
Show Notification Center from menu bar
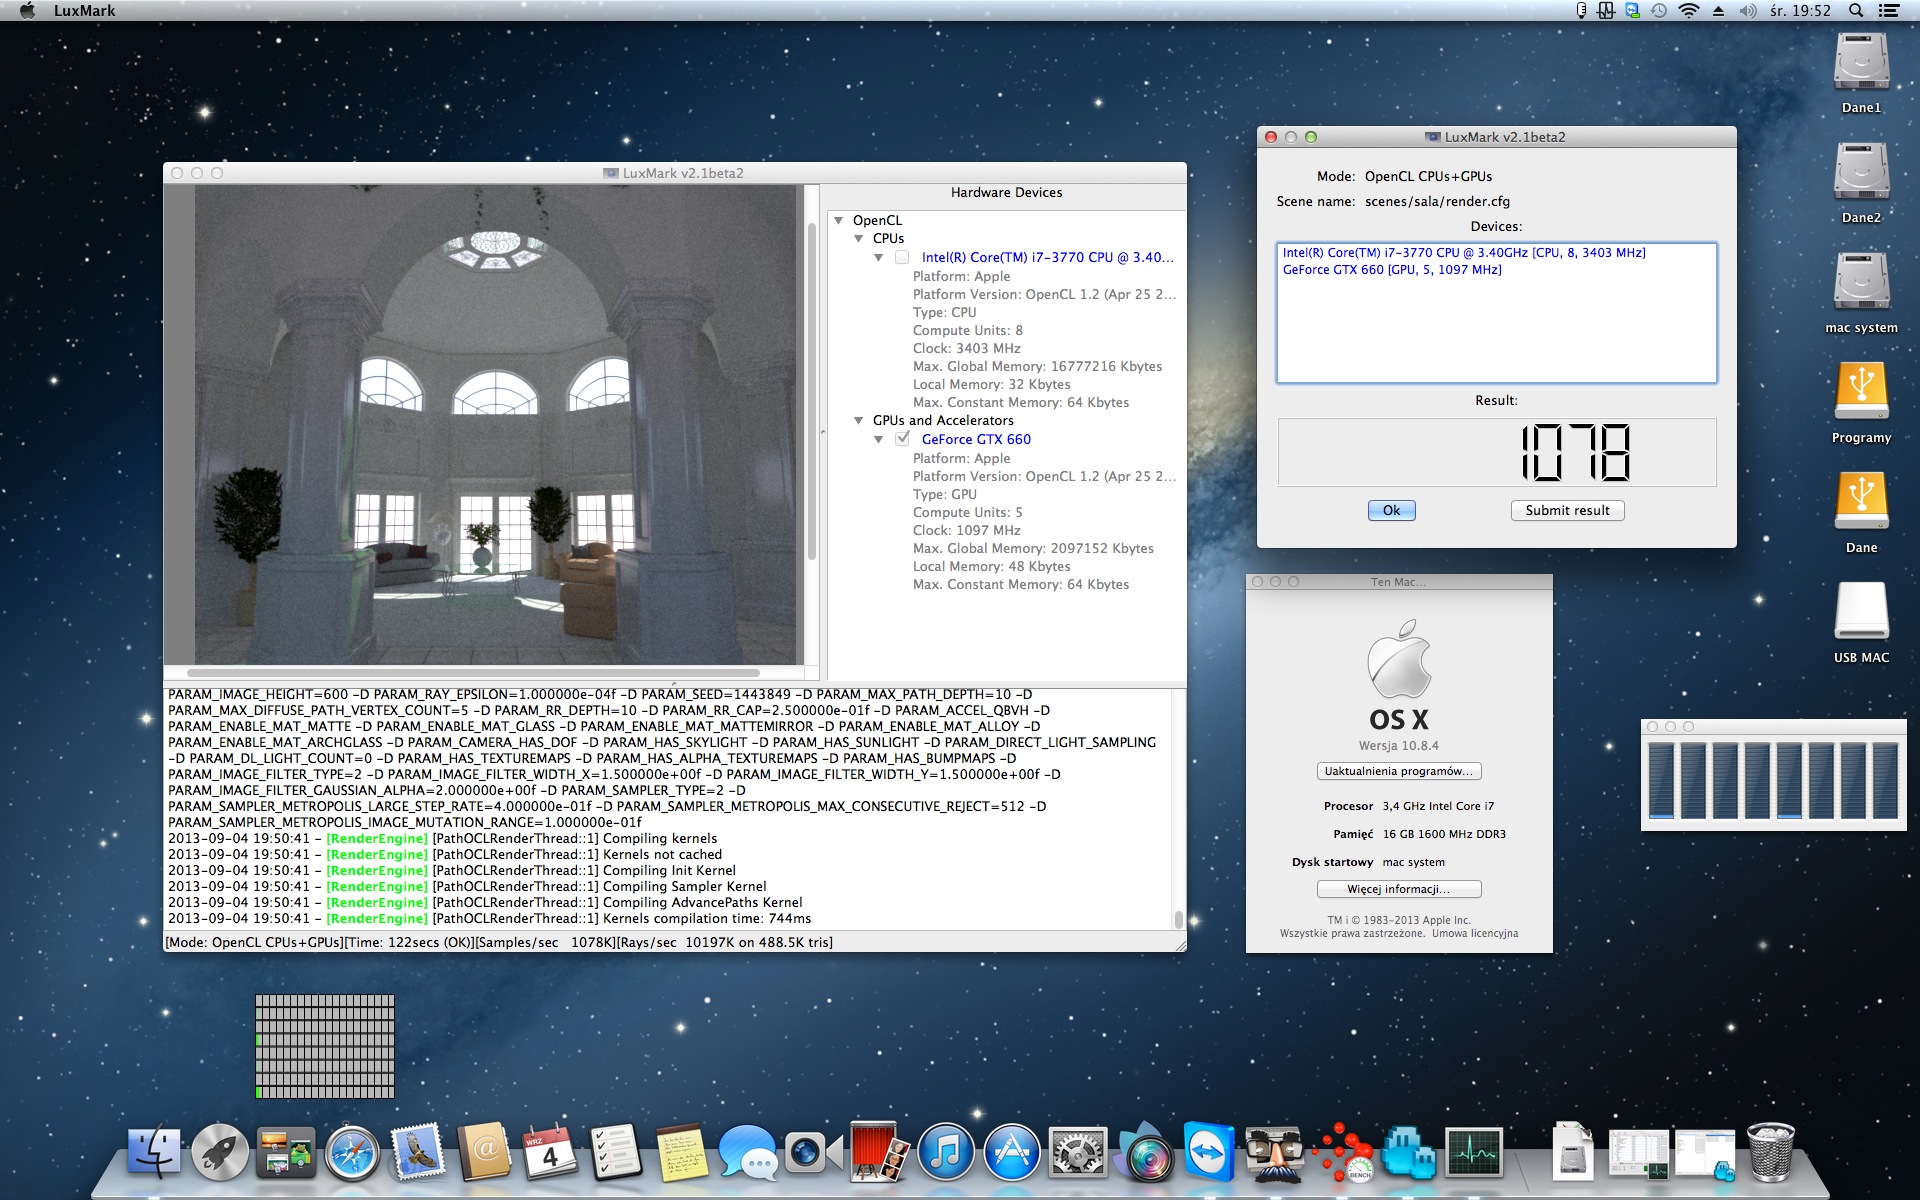point(1889,11)
